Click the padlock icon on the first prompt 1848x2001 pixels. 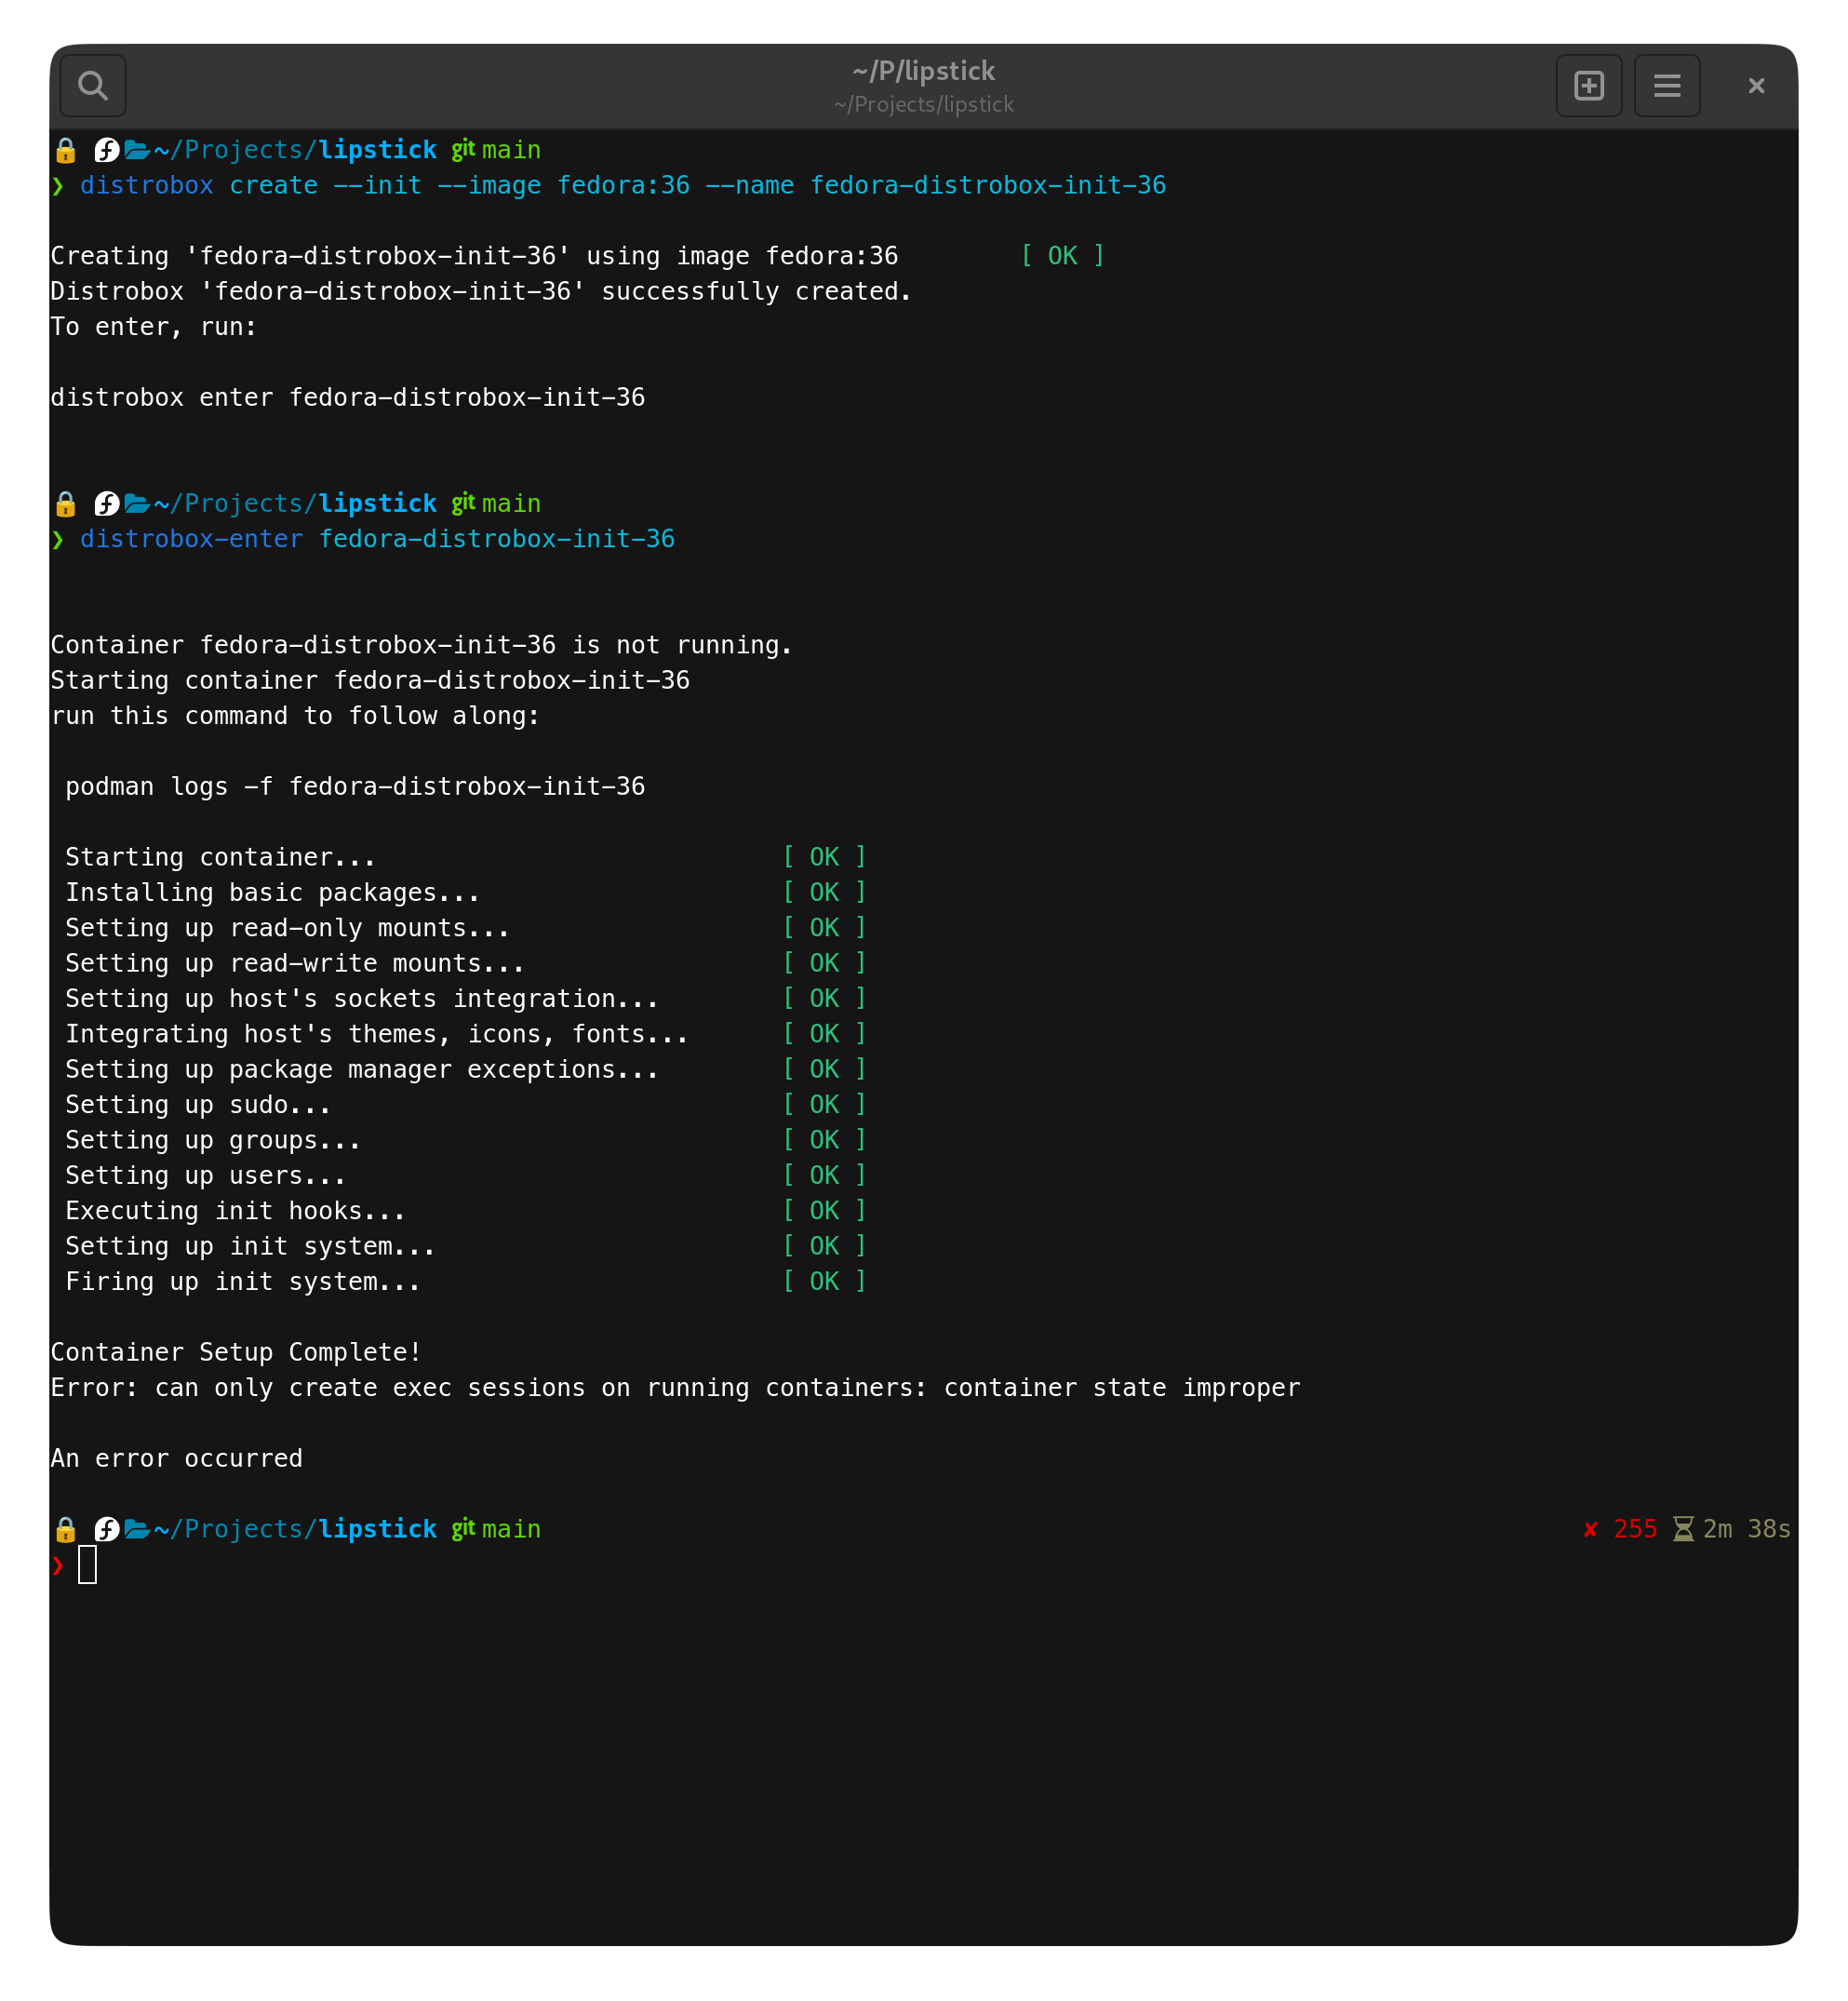[x=65, y=150]
